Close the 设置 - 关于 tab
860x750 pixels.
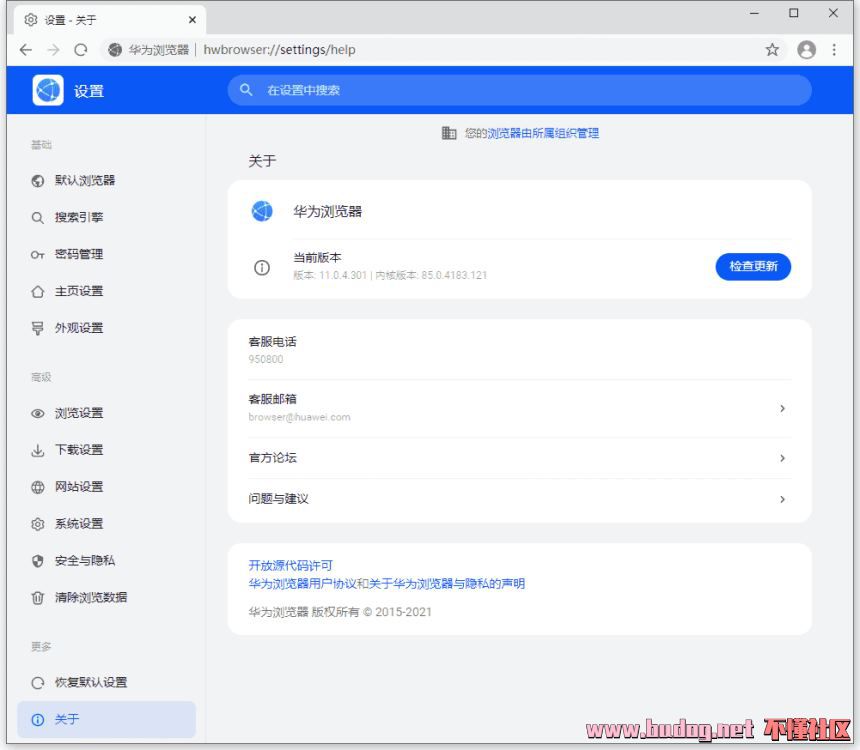[x=192, y=20]
